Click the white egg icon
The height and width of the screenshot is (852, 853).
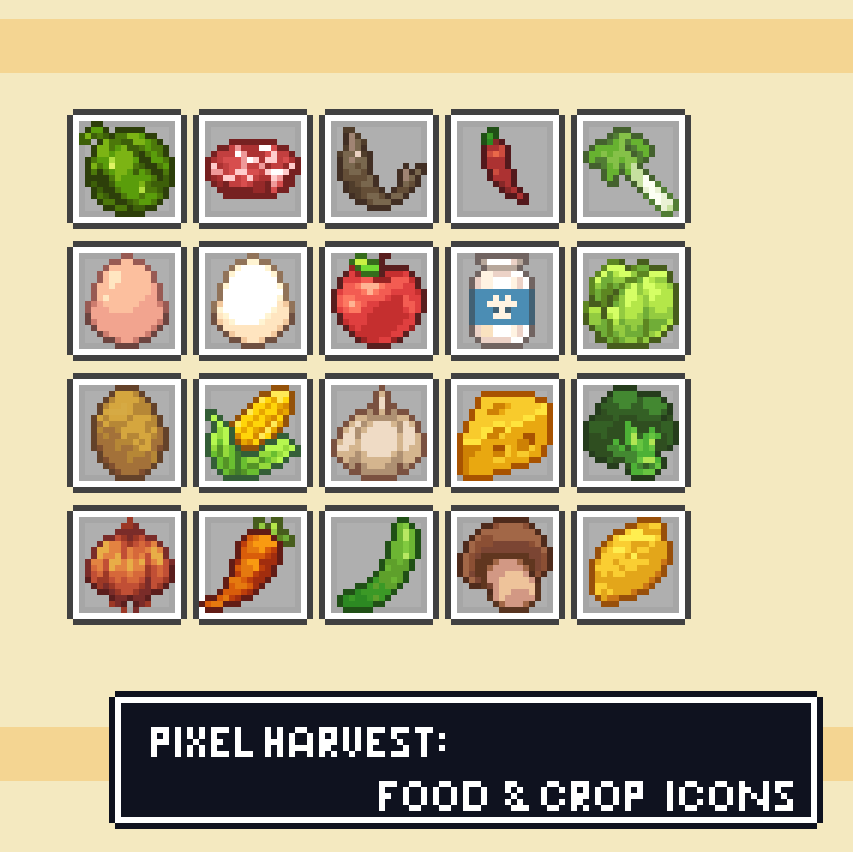253,301
